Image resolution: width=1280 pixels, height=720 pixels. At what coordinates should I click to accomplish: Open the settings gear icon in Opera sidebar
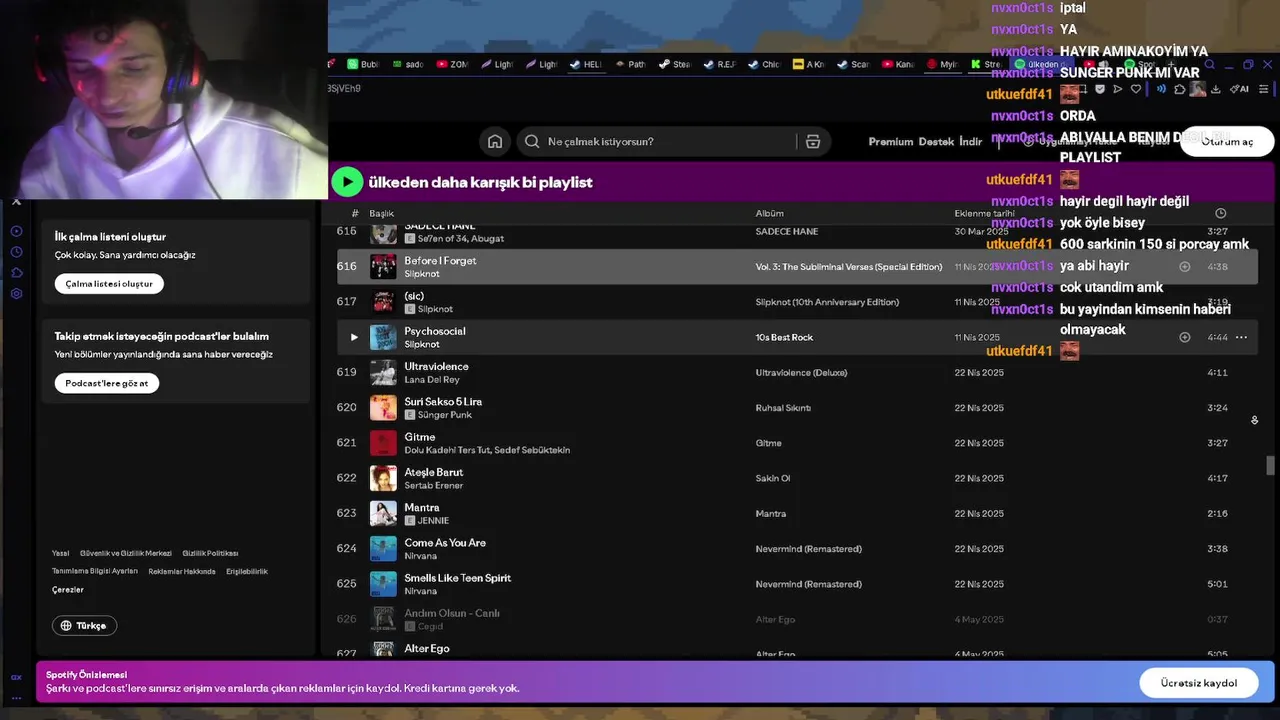pos(16,294)
